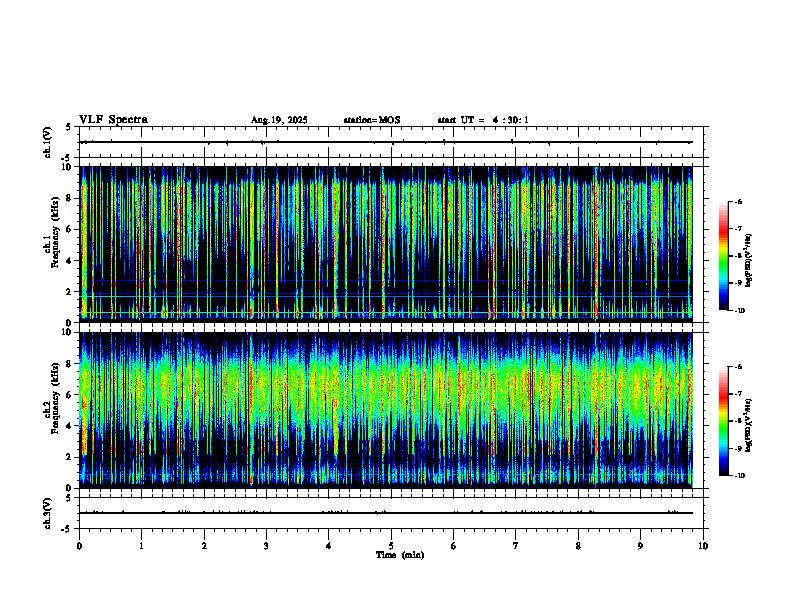The width and height of the screenshot is (792, 612).
Task: Click the time axis tick label "6"
Action: pyautogui.click(x=454, y=546)
